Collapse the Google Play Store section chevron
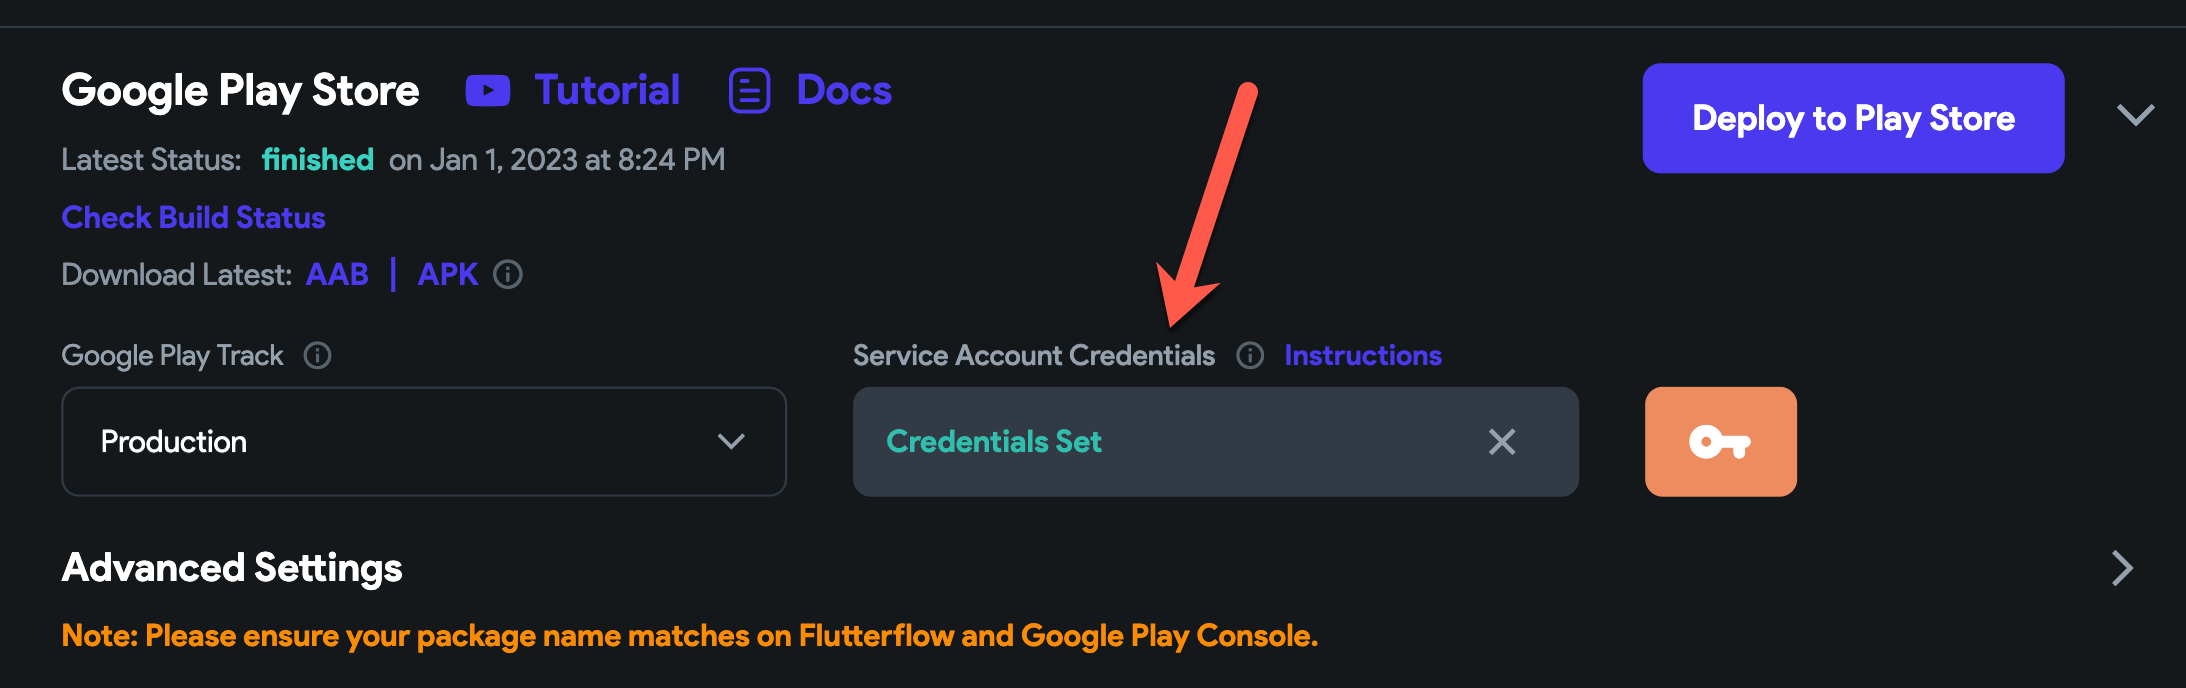 click(x=2135, y=115)
